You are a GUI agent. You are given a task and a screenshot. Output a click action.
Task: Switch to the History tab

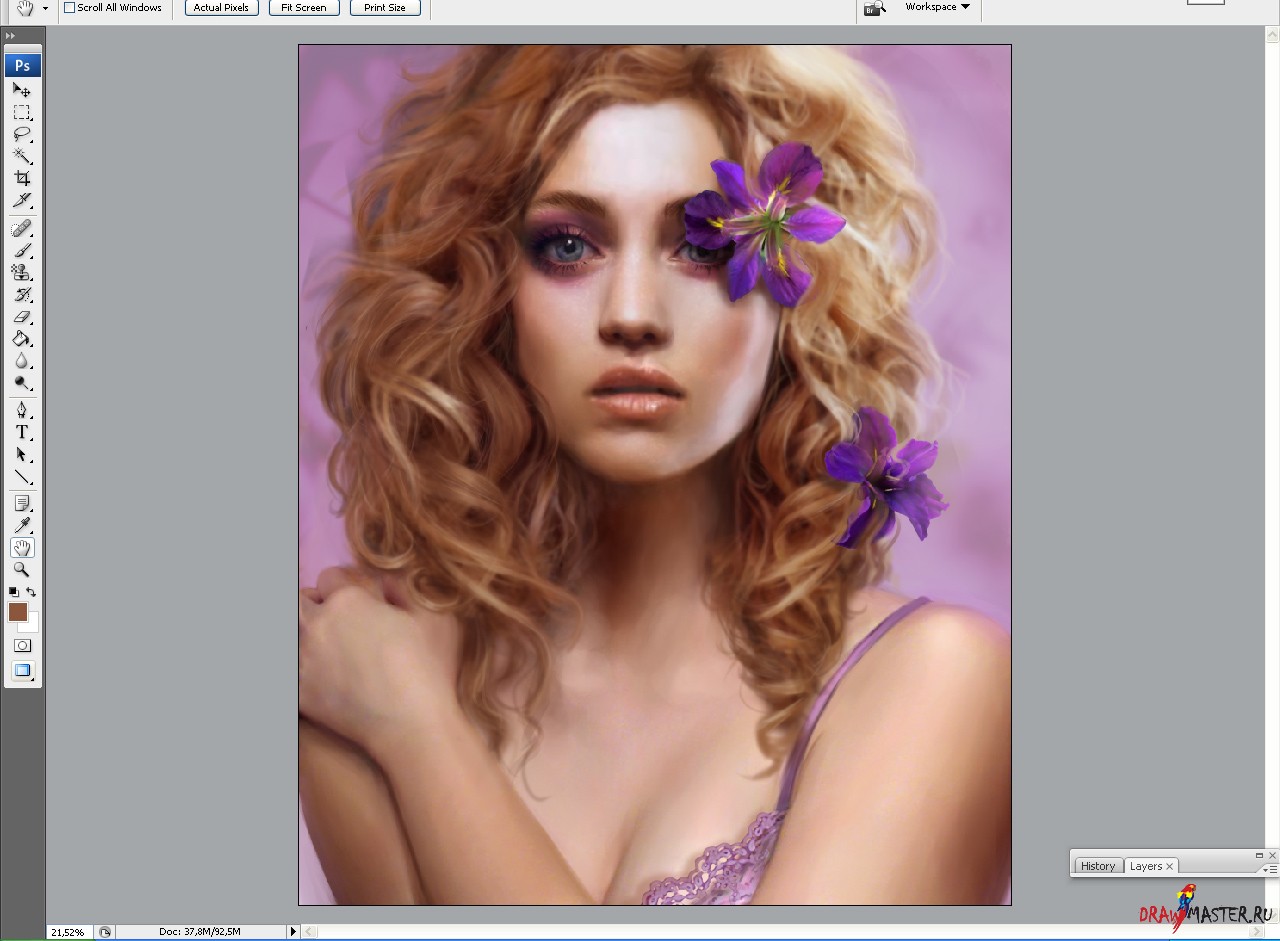point(1097,866)
